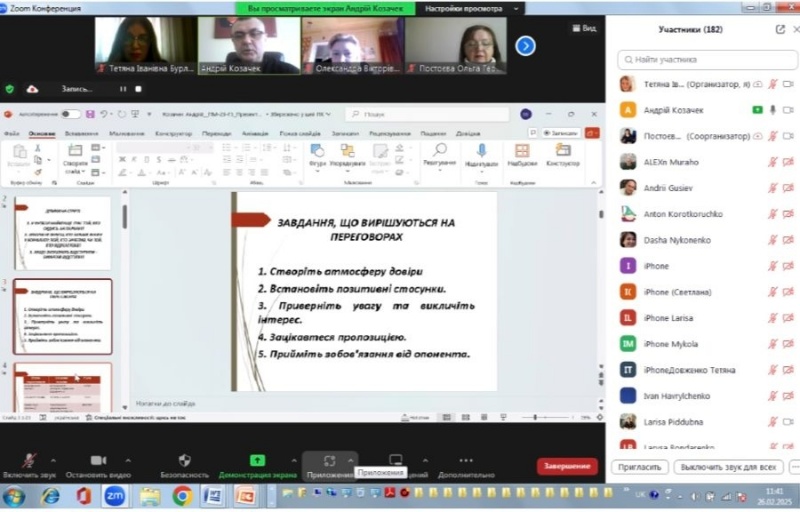Switch to reading view icon

click(x=484, y=417)
